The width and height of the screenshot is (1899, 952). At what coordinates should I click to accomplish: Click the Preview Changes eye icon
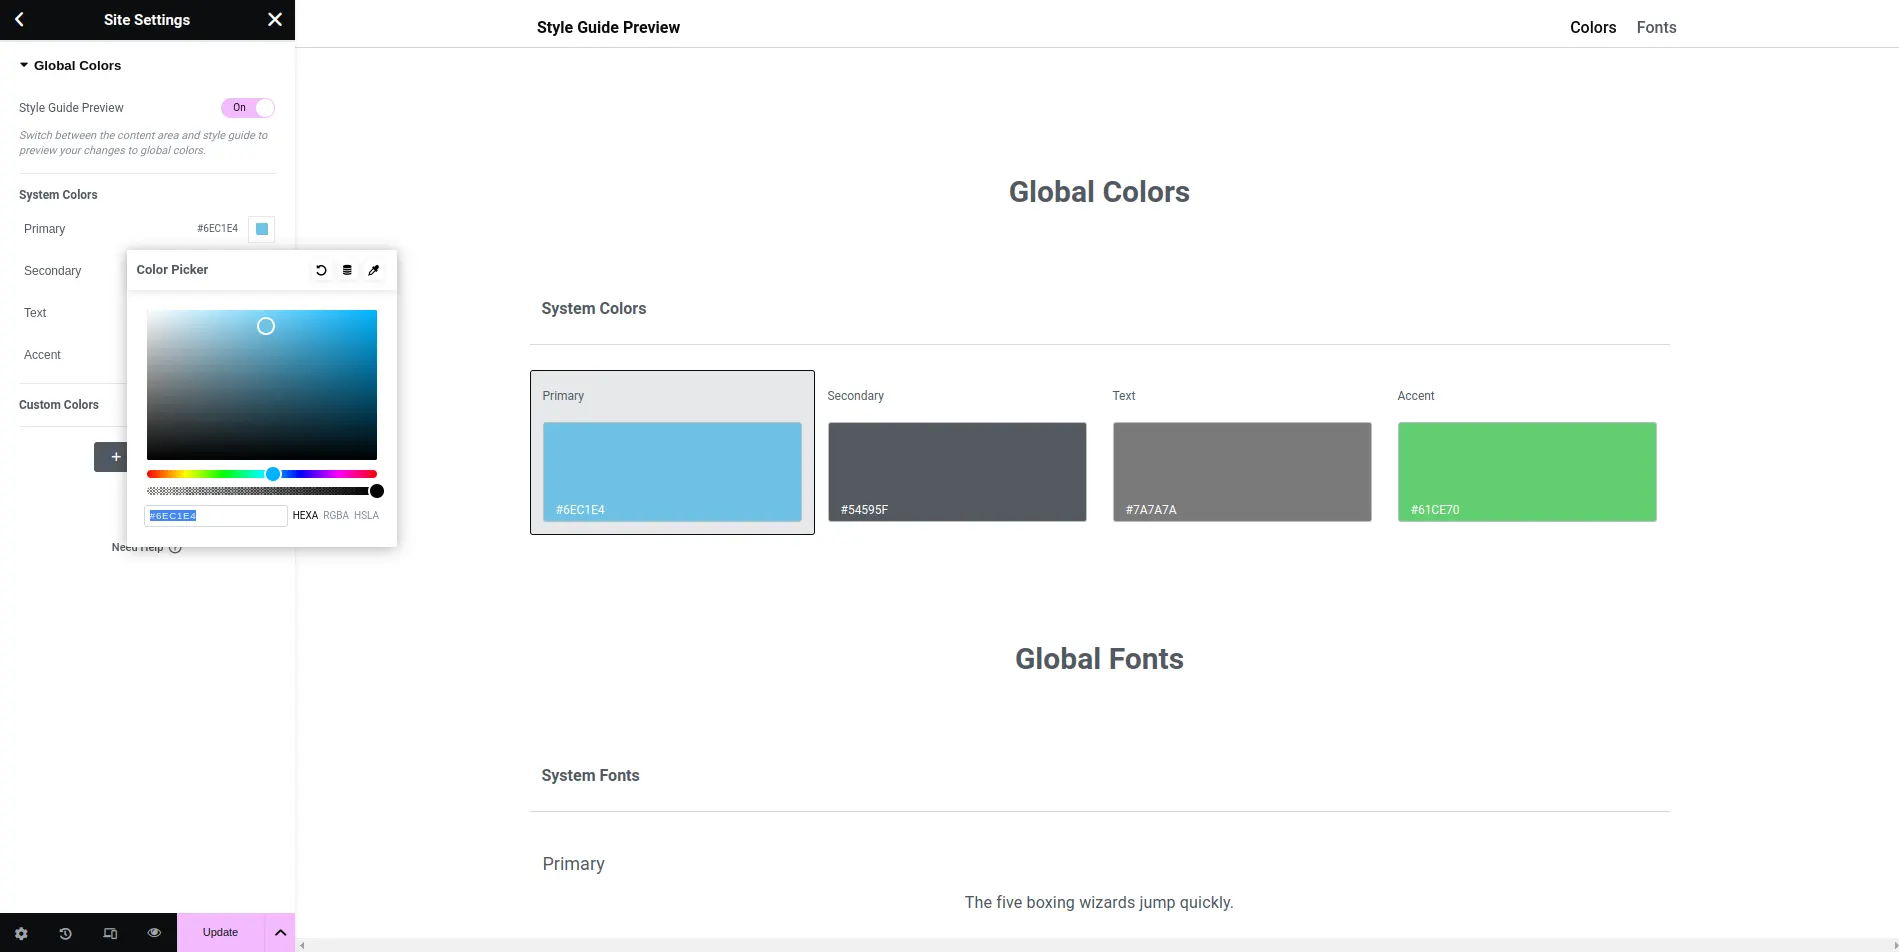(154, 933)
